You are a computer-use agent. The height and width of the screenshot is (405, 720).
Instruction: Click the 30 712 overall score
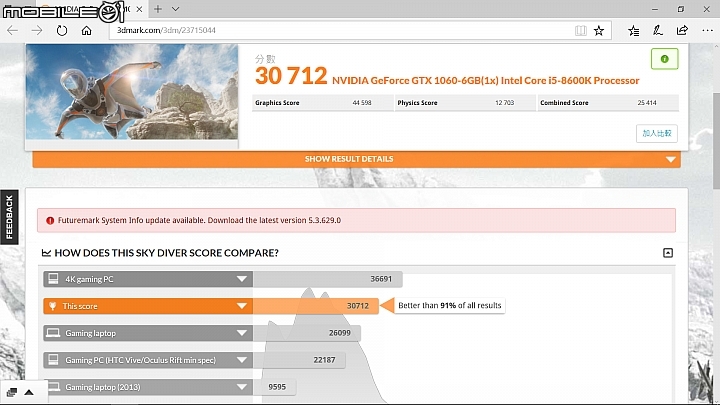[x=291, y=76]
